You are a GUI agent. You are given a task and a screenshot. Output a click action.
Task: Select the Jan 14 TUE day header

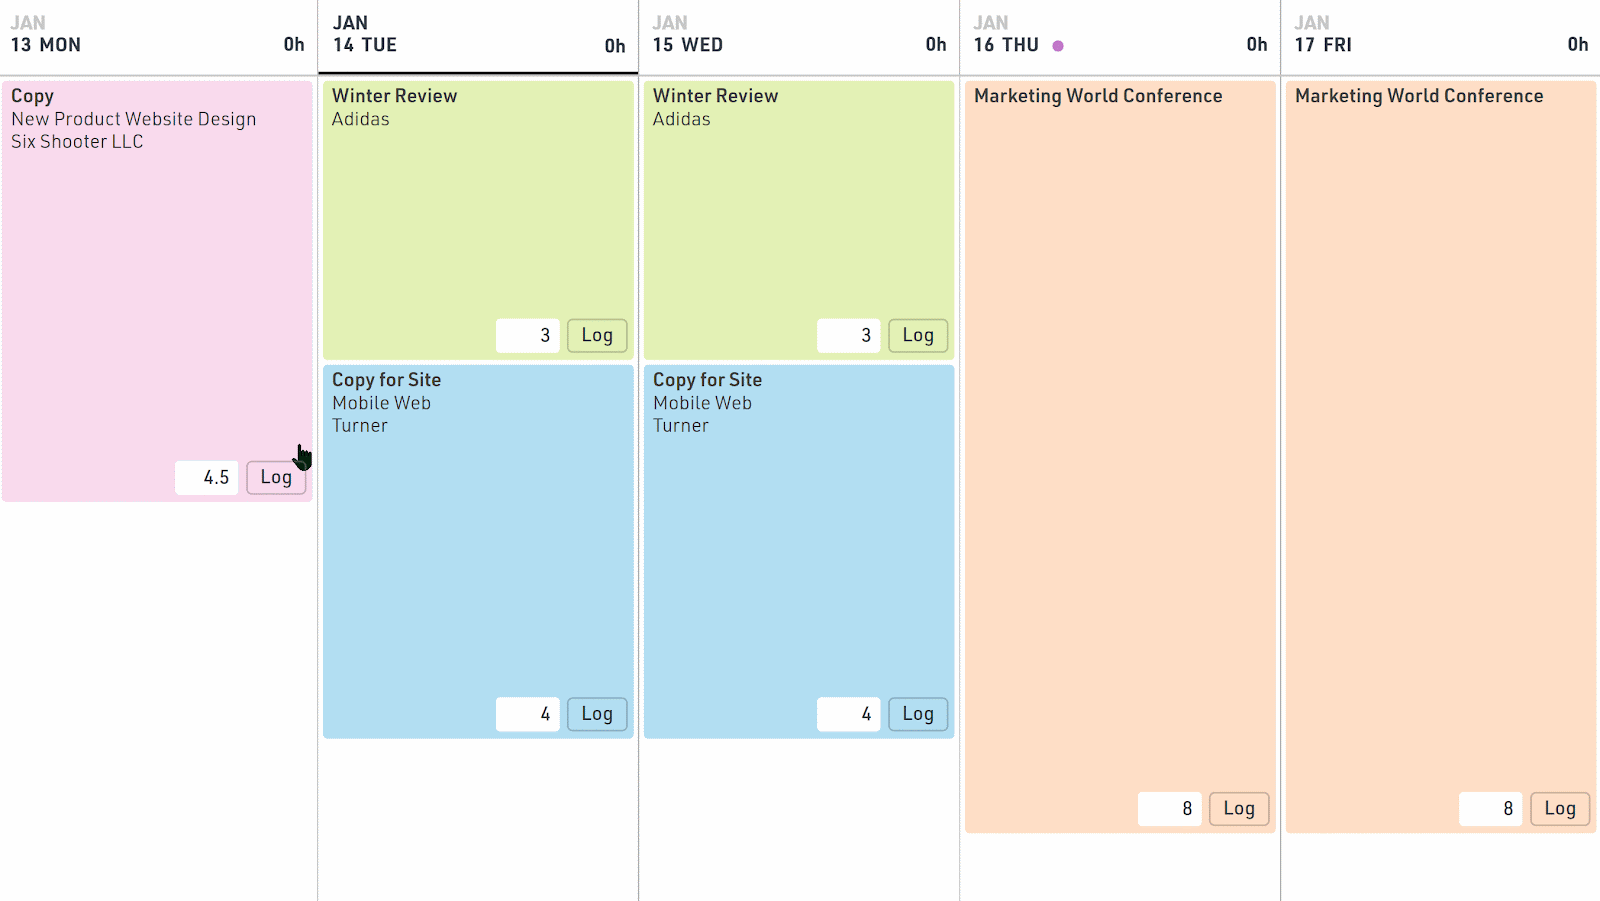pos(366,44)
